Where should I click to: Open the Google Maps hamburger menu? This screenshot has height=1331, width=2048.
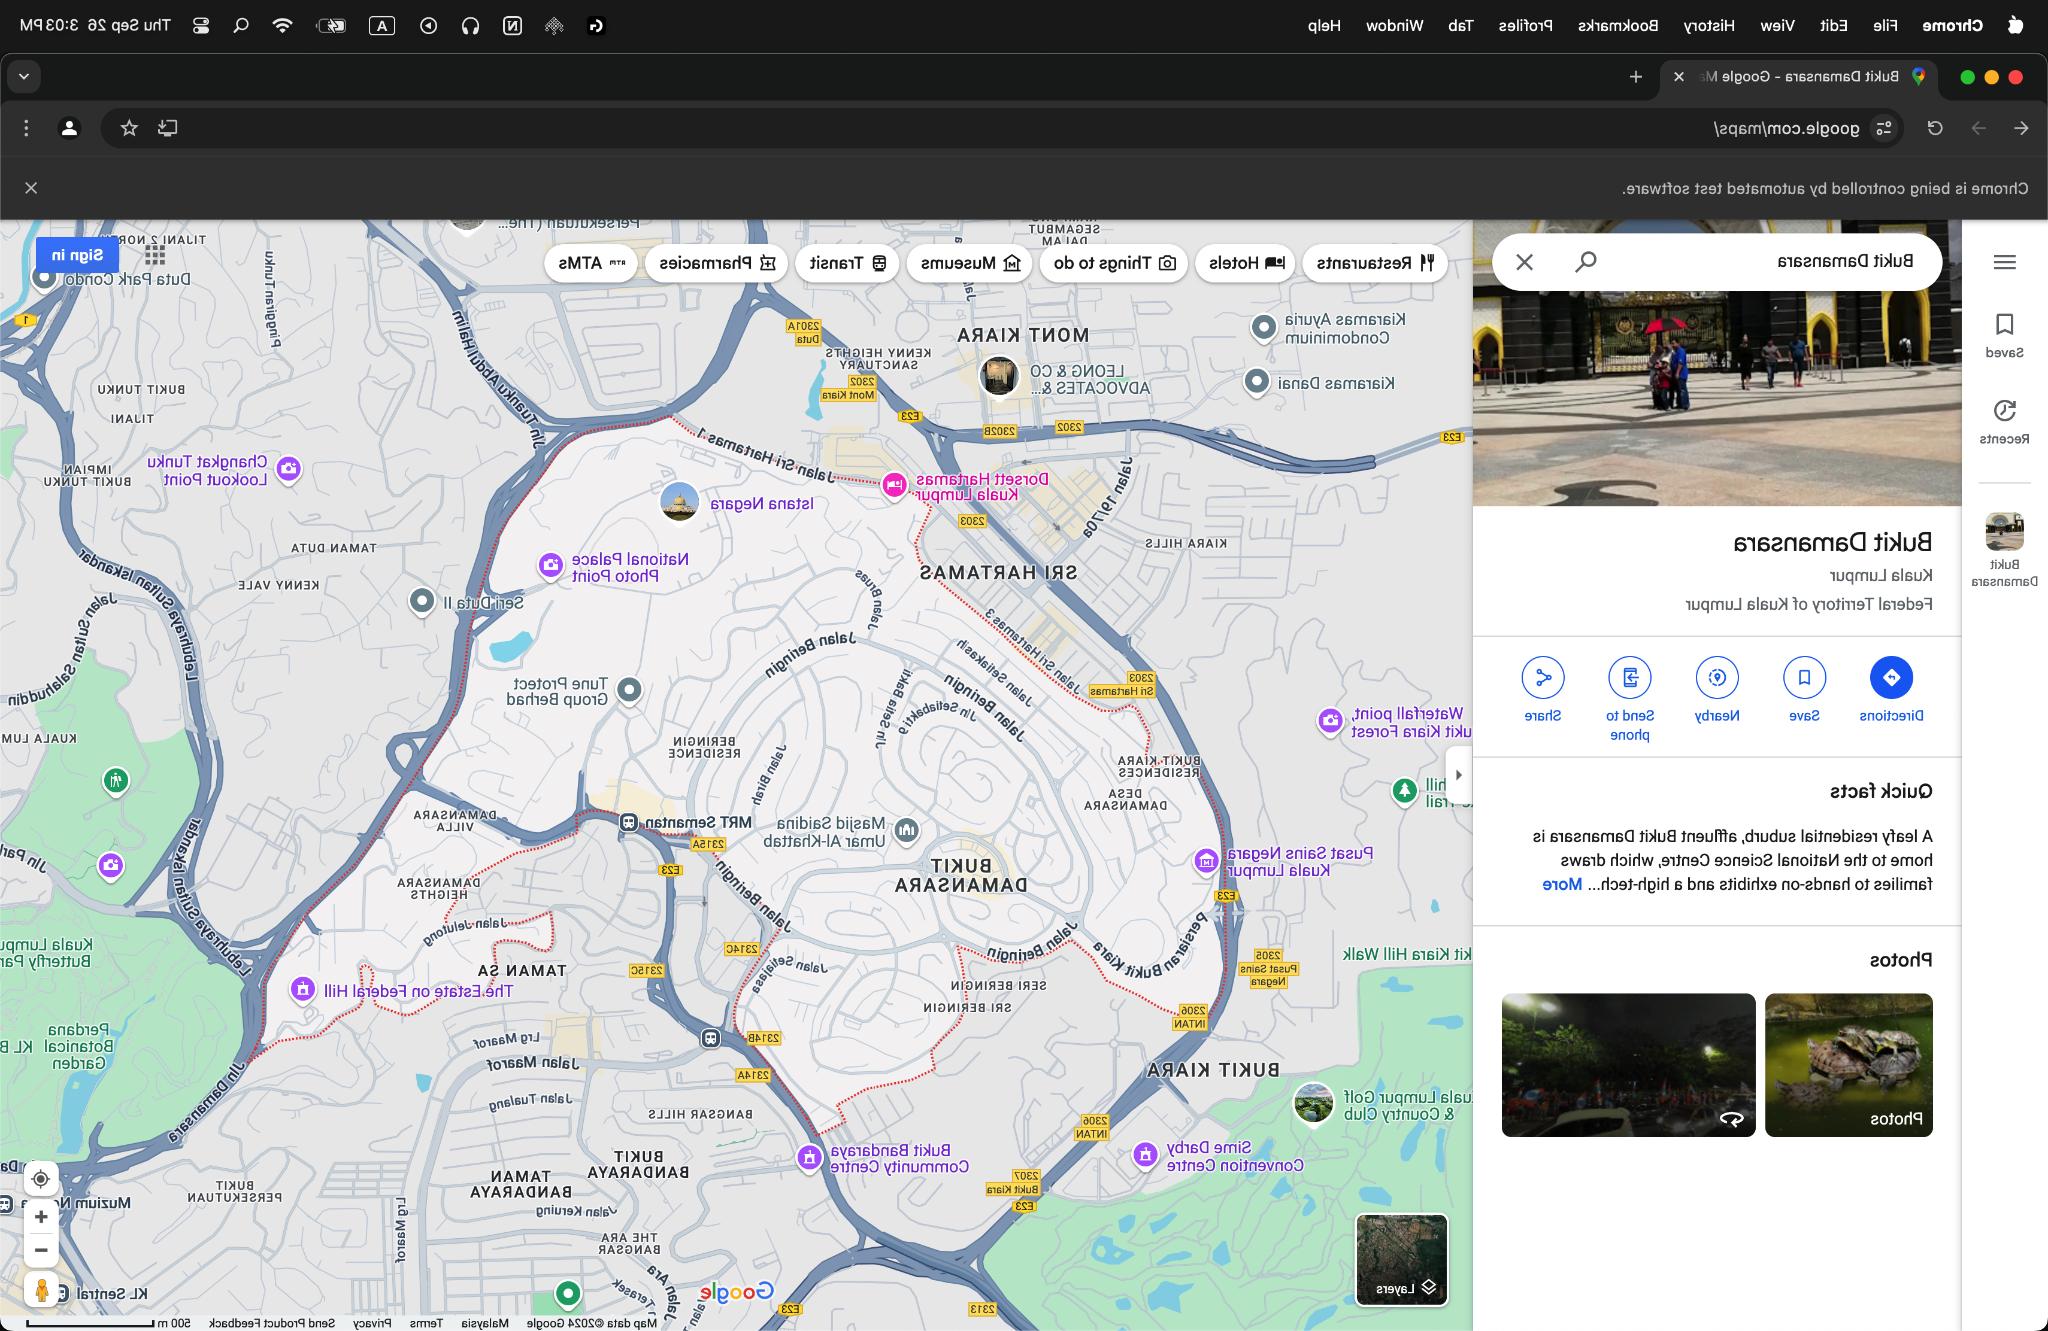pos(2004,262)
